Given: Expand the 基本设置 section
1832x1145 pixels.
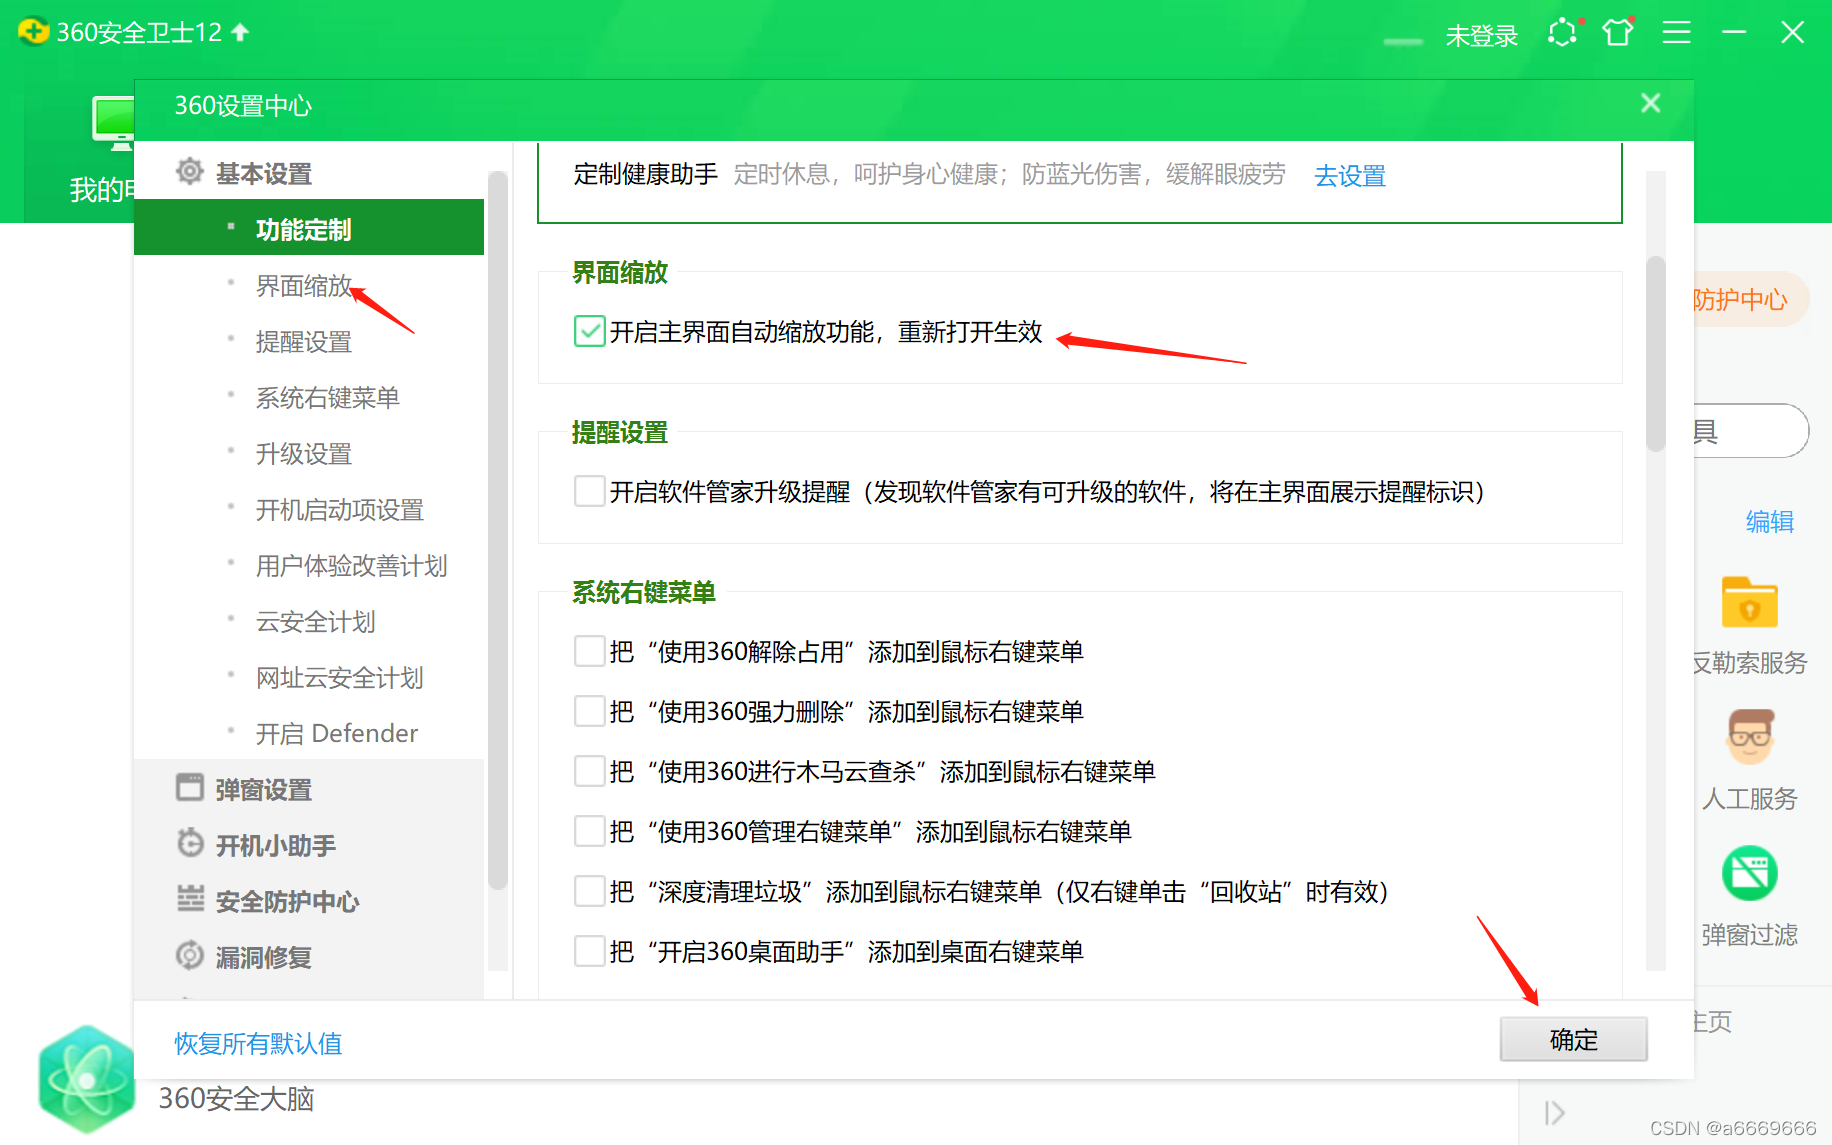Looking at the screenshot, I should [264, 174].
